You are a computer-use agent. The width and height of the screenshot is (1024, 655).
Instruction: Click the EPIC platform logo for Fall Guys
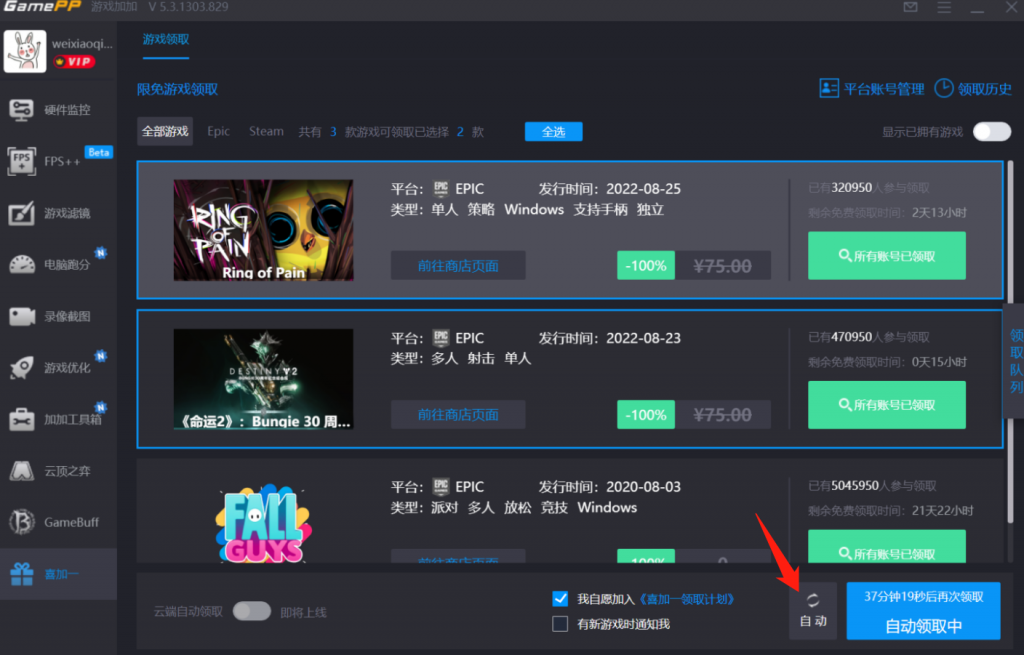[441, 487]
